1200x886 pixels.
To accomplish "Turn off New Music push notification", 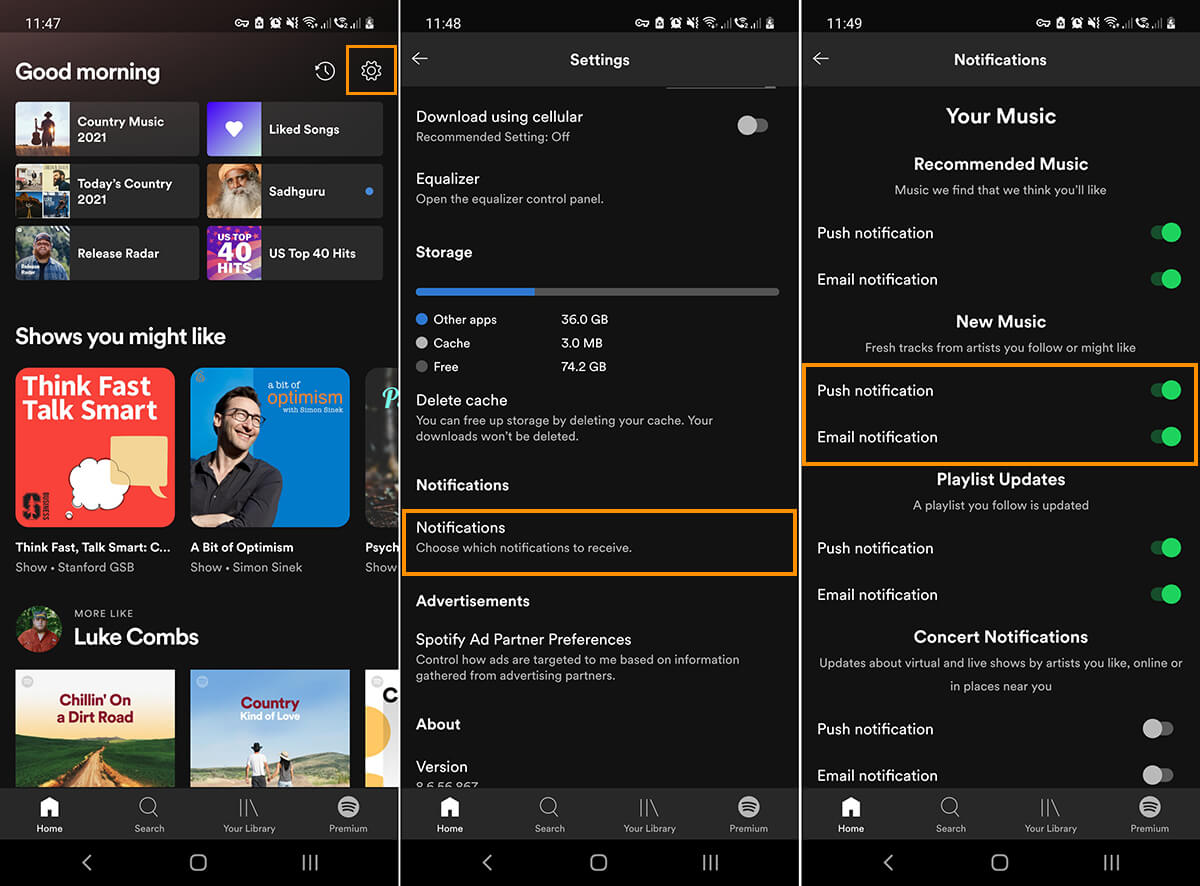I will click(x=1165, y=390).
